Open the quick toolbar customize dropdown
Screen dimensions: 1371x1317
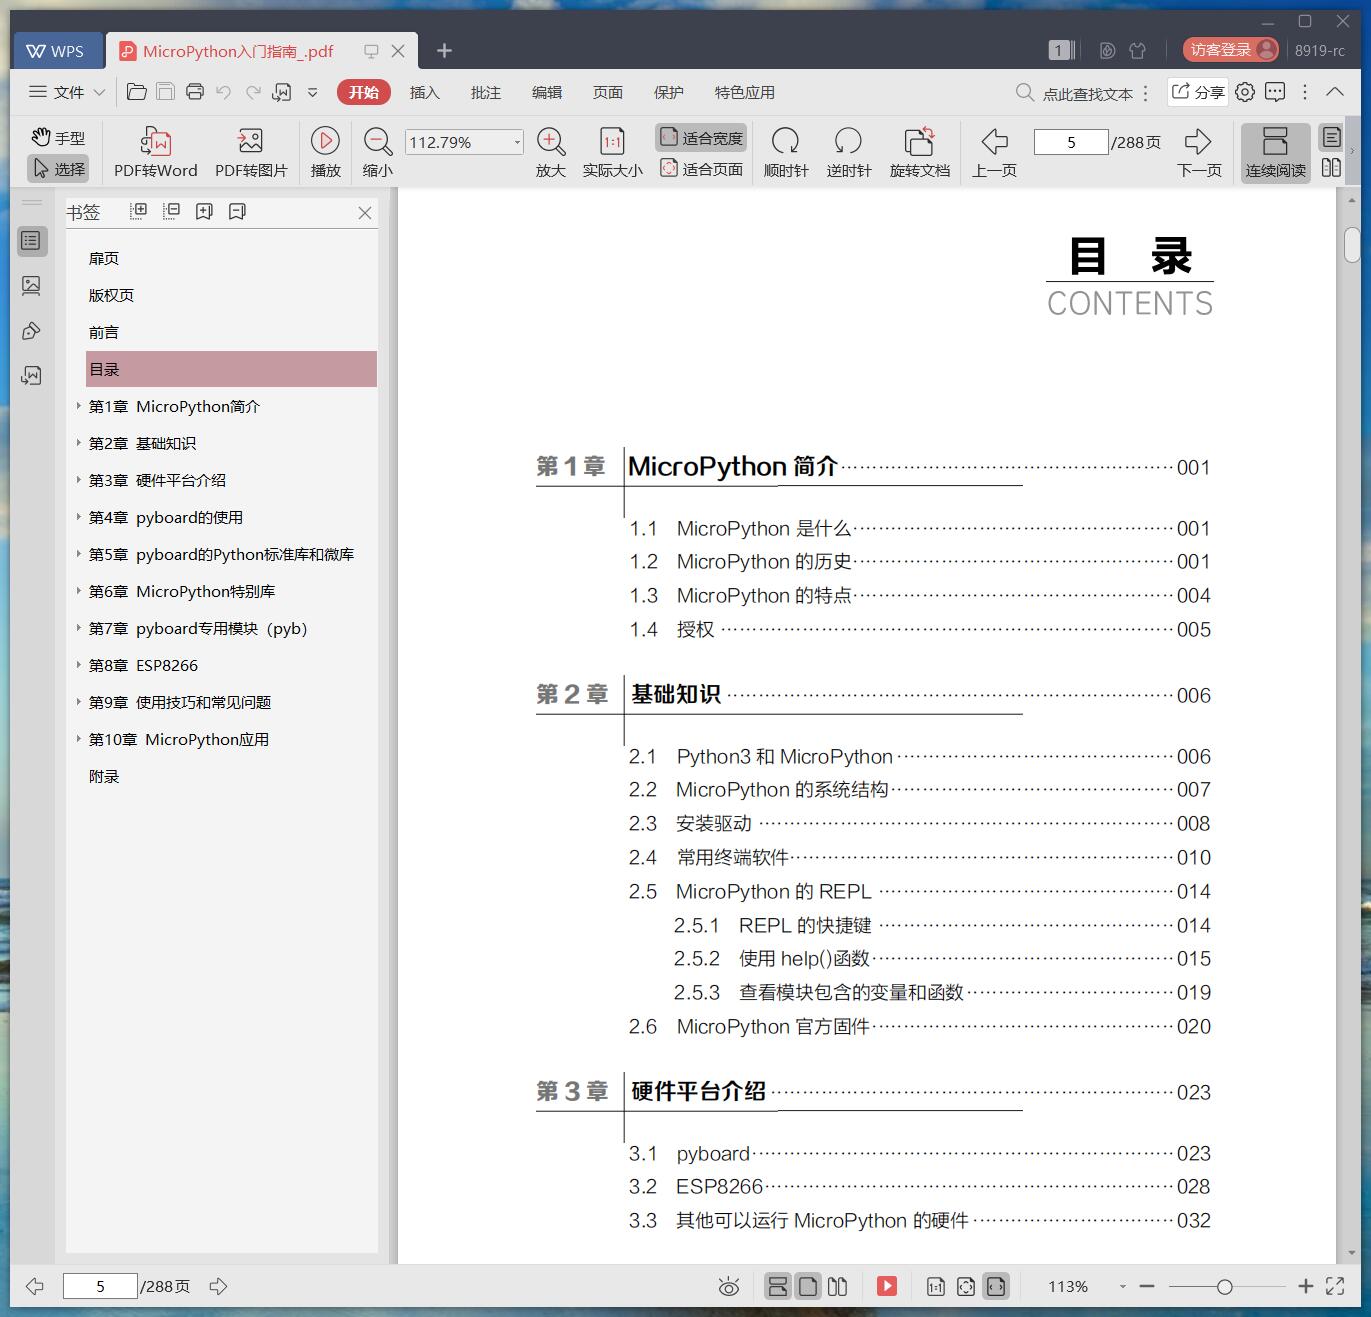[312, 92]
